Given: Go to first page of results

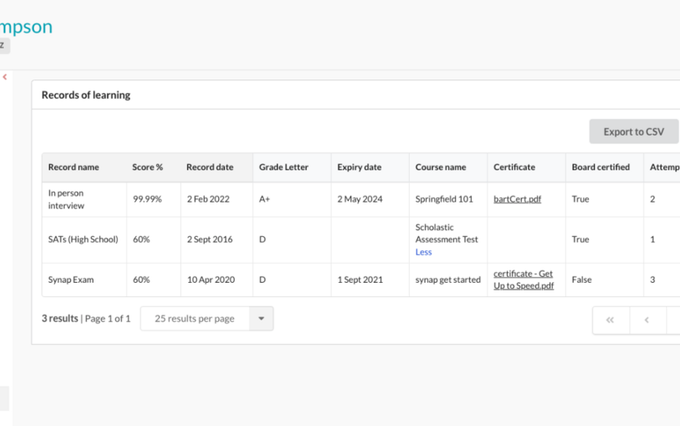Looking at the screenshot, I should [x=611, y=320].
